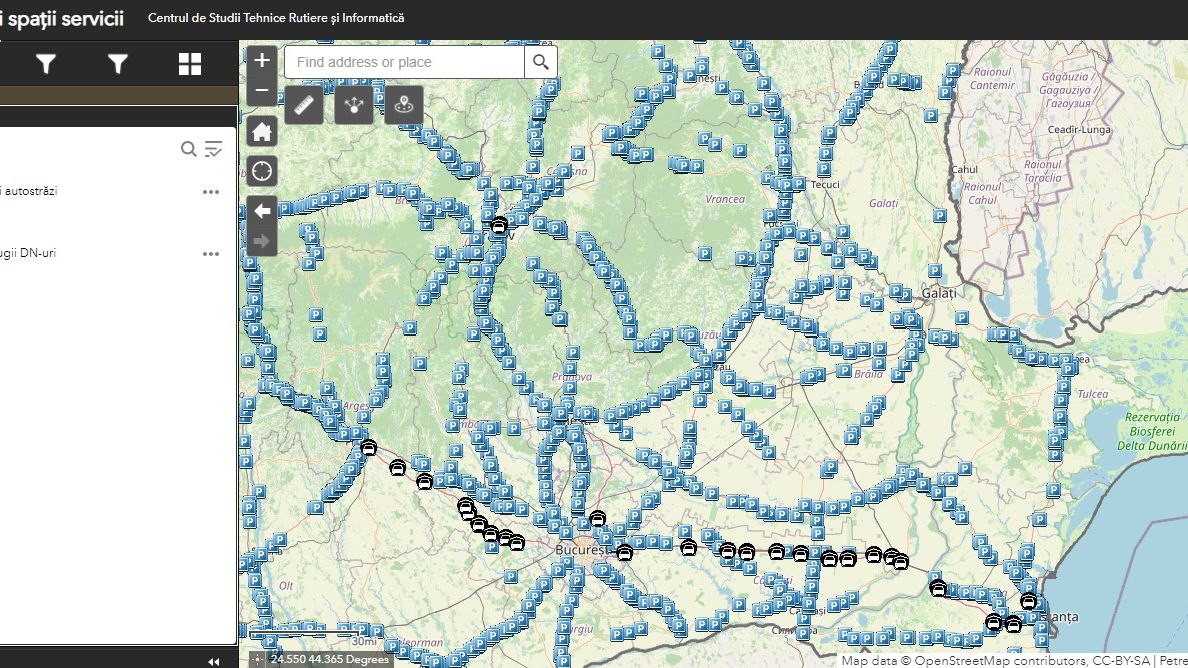Zoom out of the map with minus button
Viewport: 1188px width, 668px height.
pyautogui.click(x=261, y=90)
